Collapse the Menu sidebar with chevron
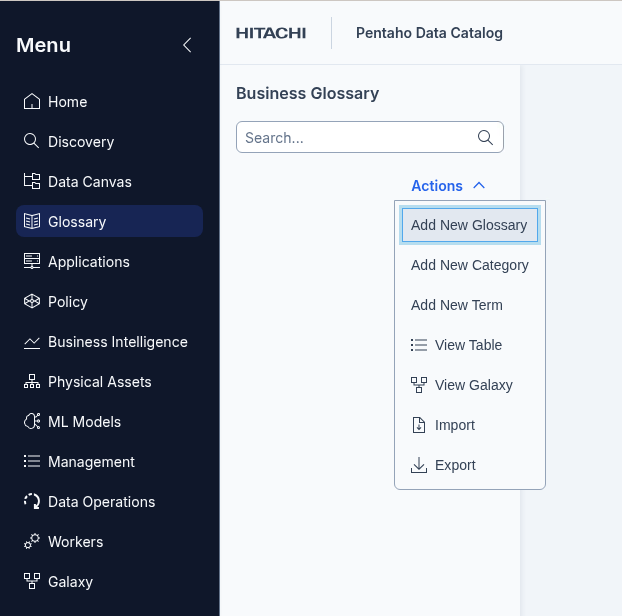Screen dimensions: 622x616 187,45
